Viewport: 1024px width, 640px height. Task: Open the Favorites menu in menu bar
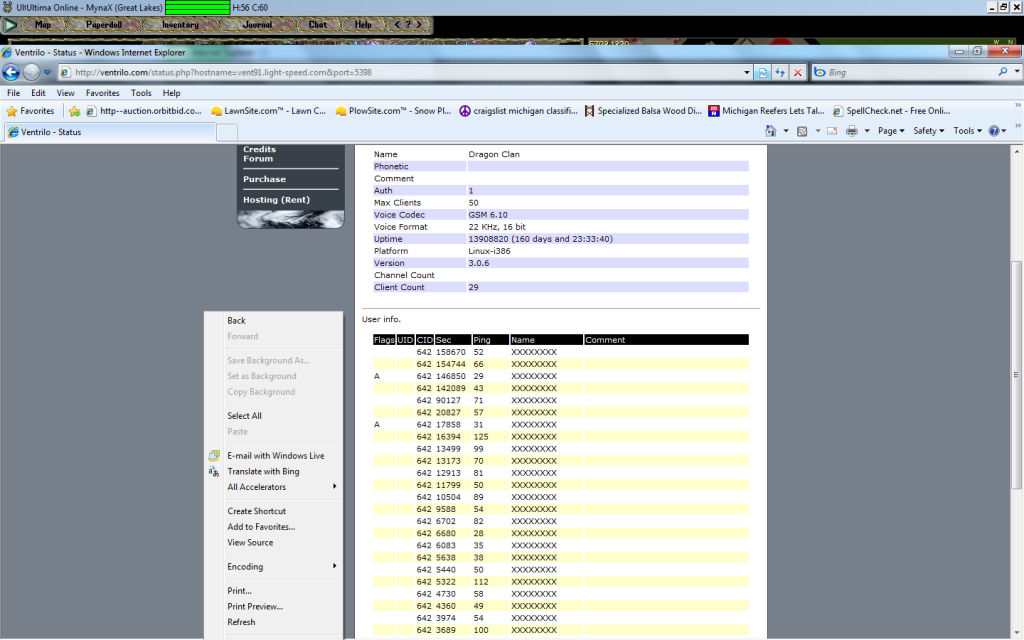103,93
